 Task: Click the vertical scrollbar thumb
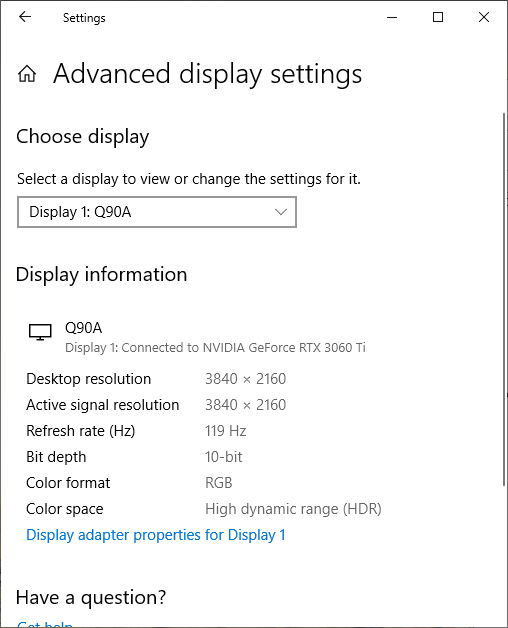(504, 300)
